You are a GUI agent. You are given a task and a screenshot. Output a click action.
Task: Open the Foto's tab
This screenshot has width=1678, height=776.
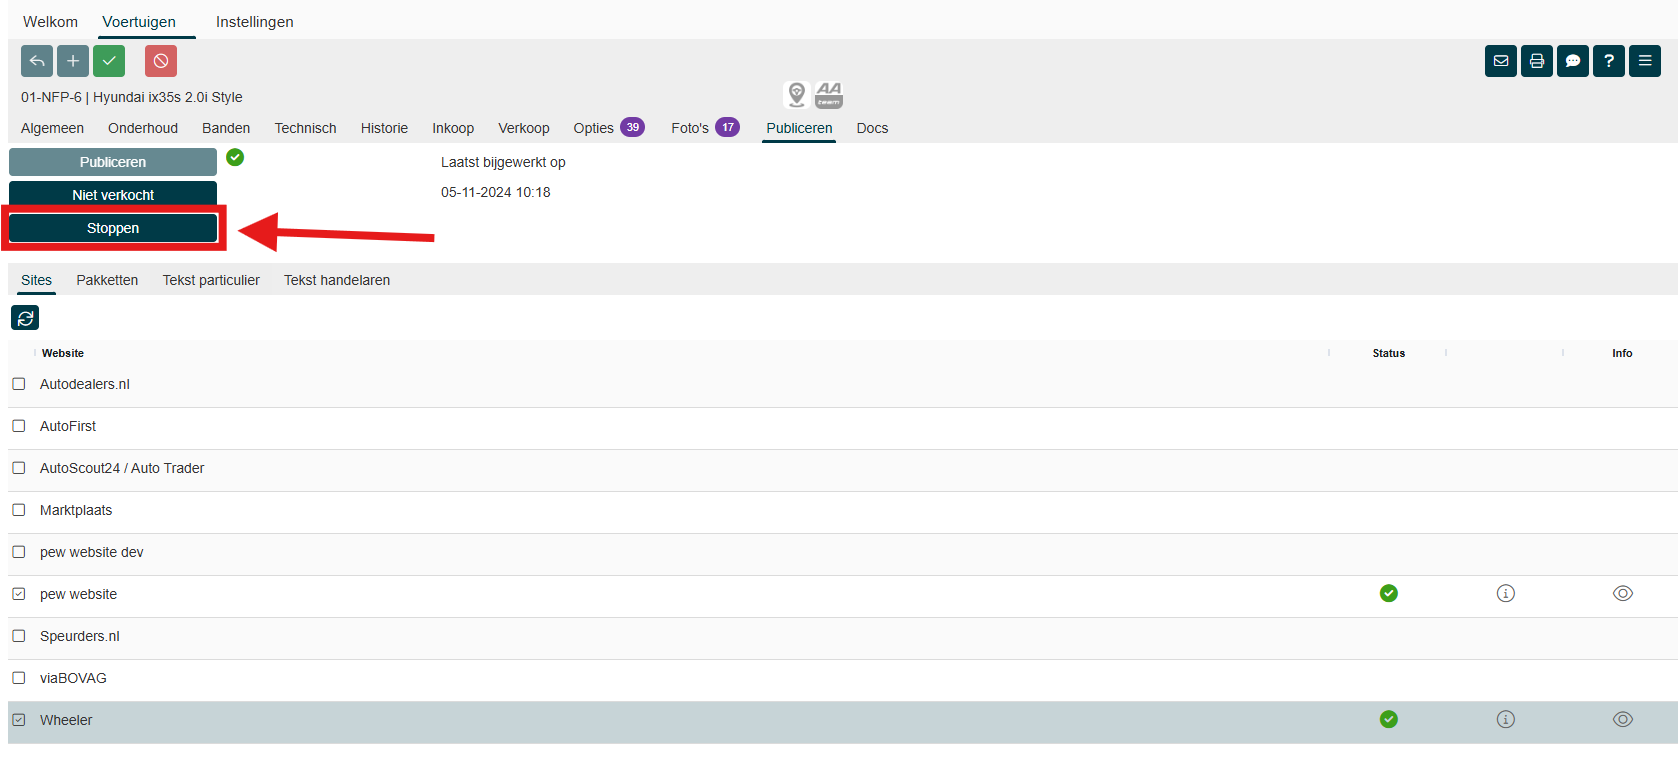(x=690, y=128)
